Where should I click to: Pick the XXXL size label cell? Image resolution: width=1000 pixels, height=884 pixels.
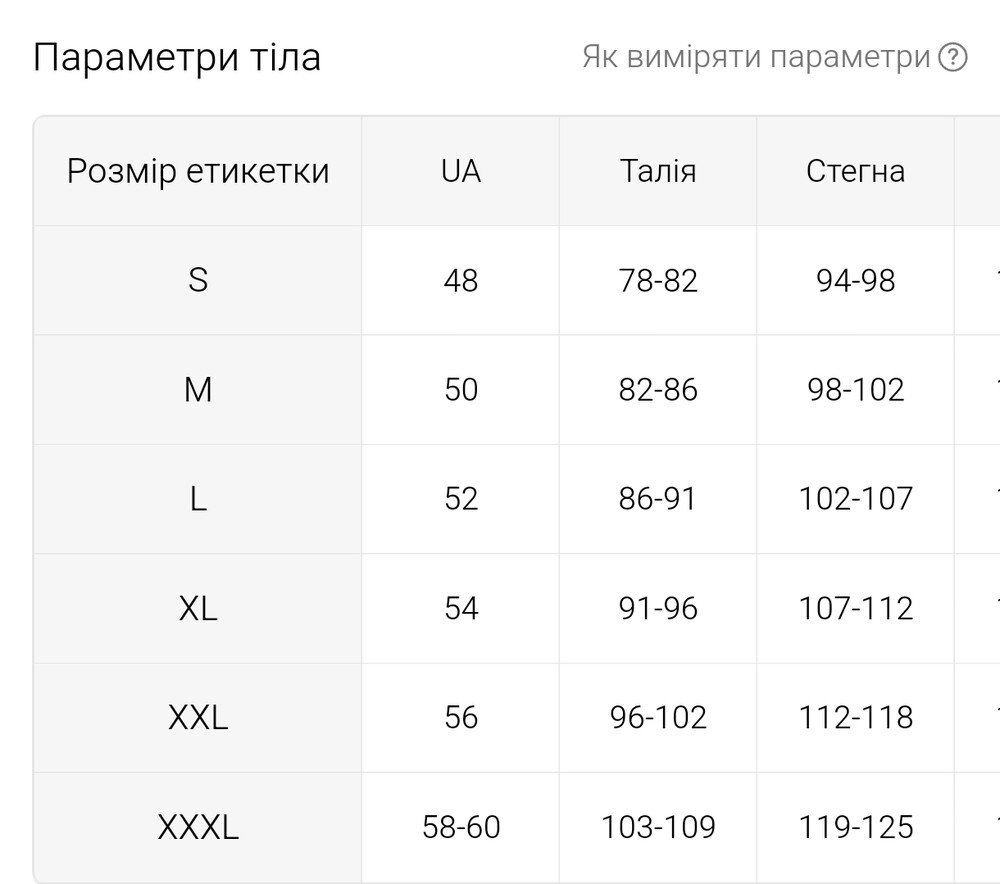point(198,827)
